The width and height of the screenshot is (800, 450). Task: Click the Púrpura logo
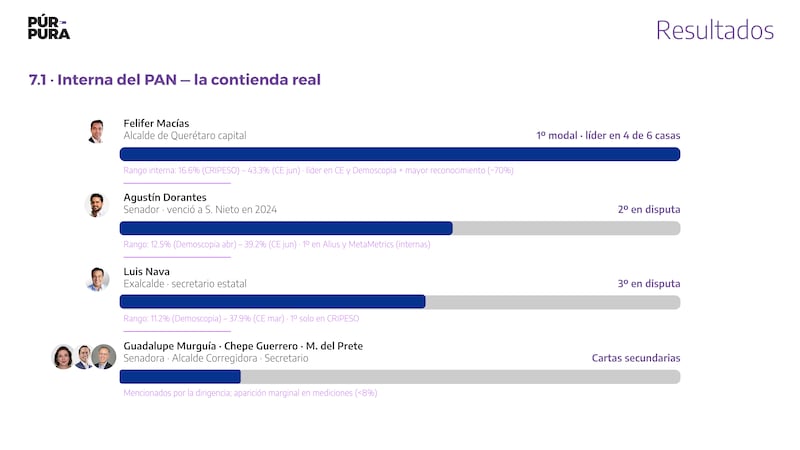coord(48,28)
